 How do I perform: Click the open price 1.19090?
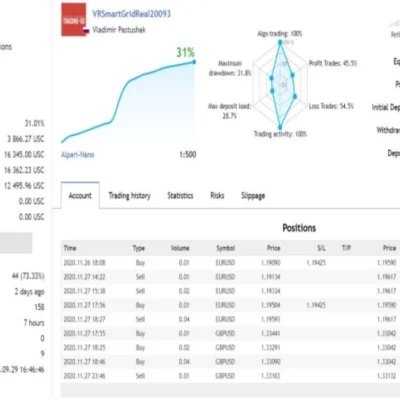pyautogui.click(x=271, y=263)
